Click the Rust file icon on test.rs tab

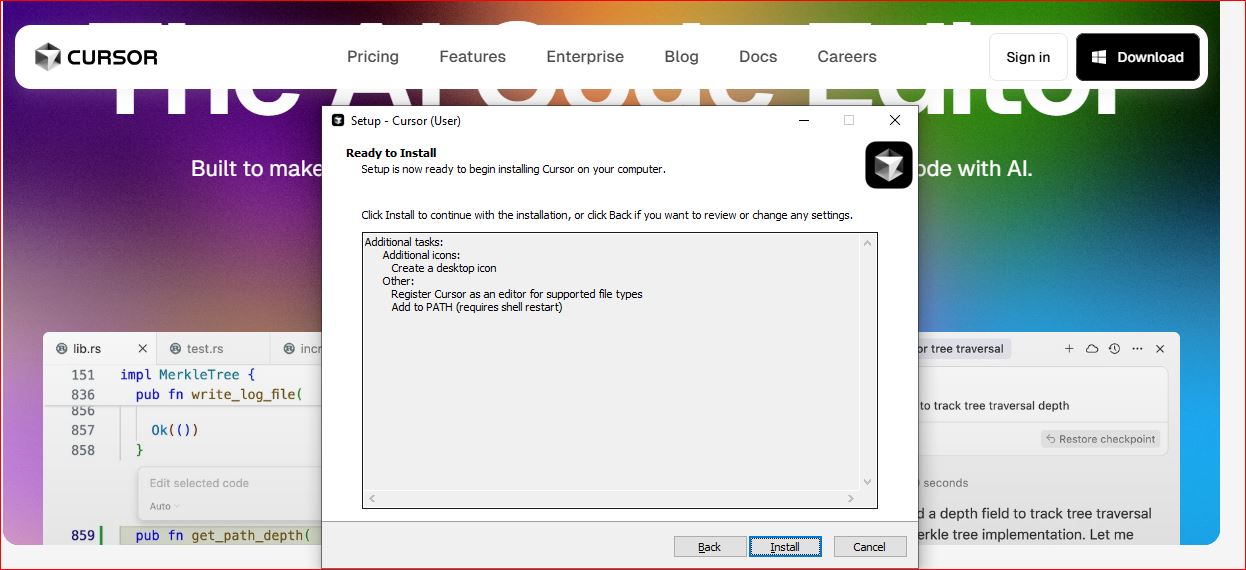(x=175, y=349)
